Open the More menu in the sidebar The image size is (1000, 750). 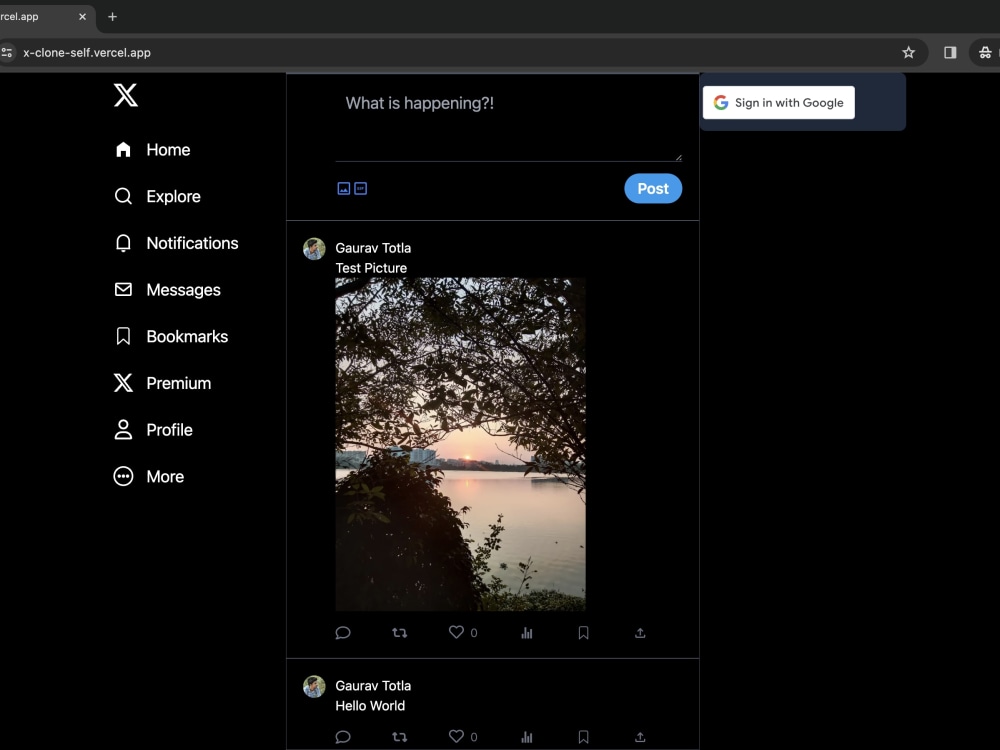[149, 476]
